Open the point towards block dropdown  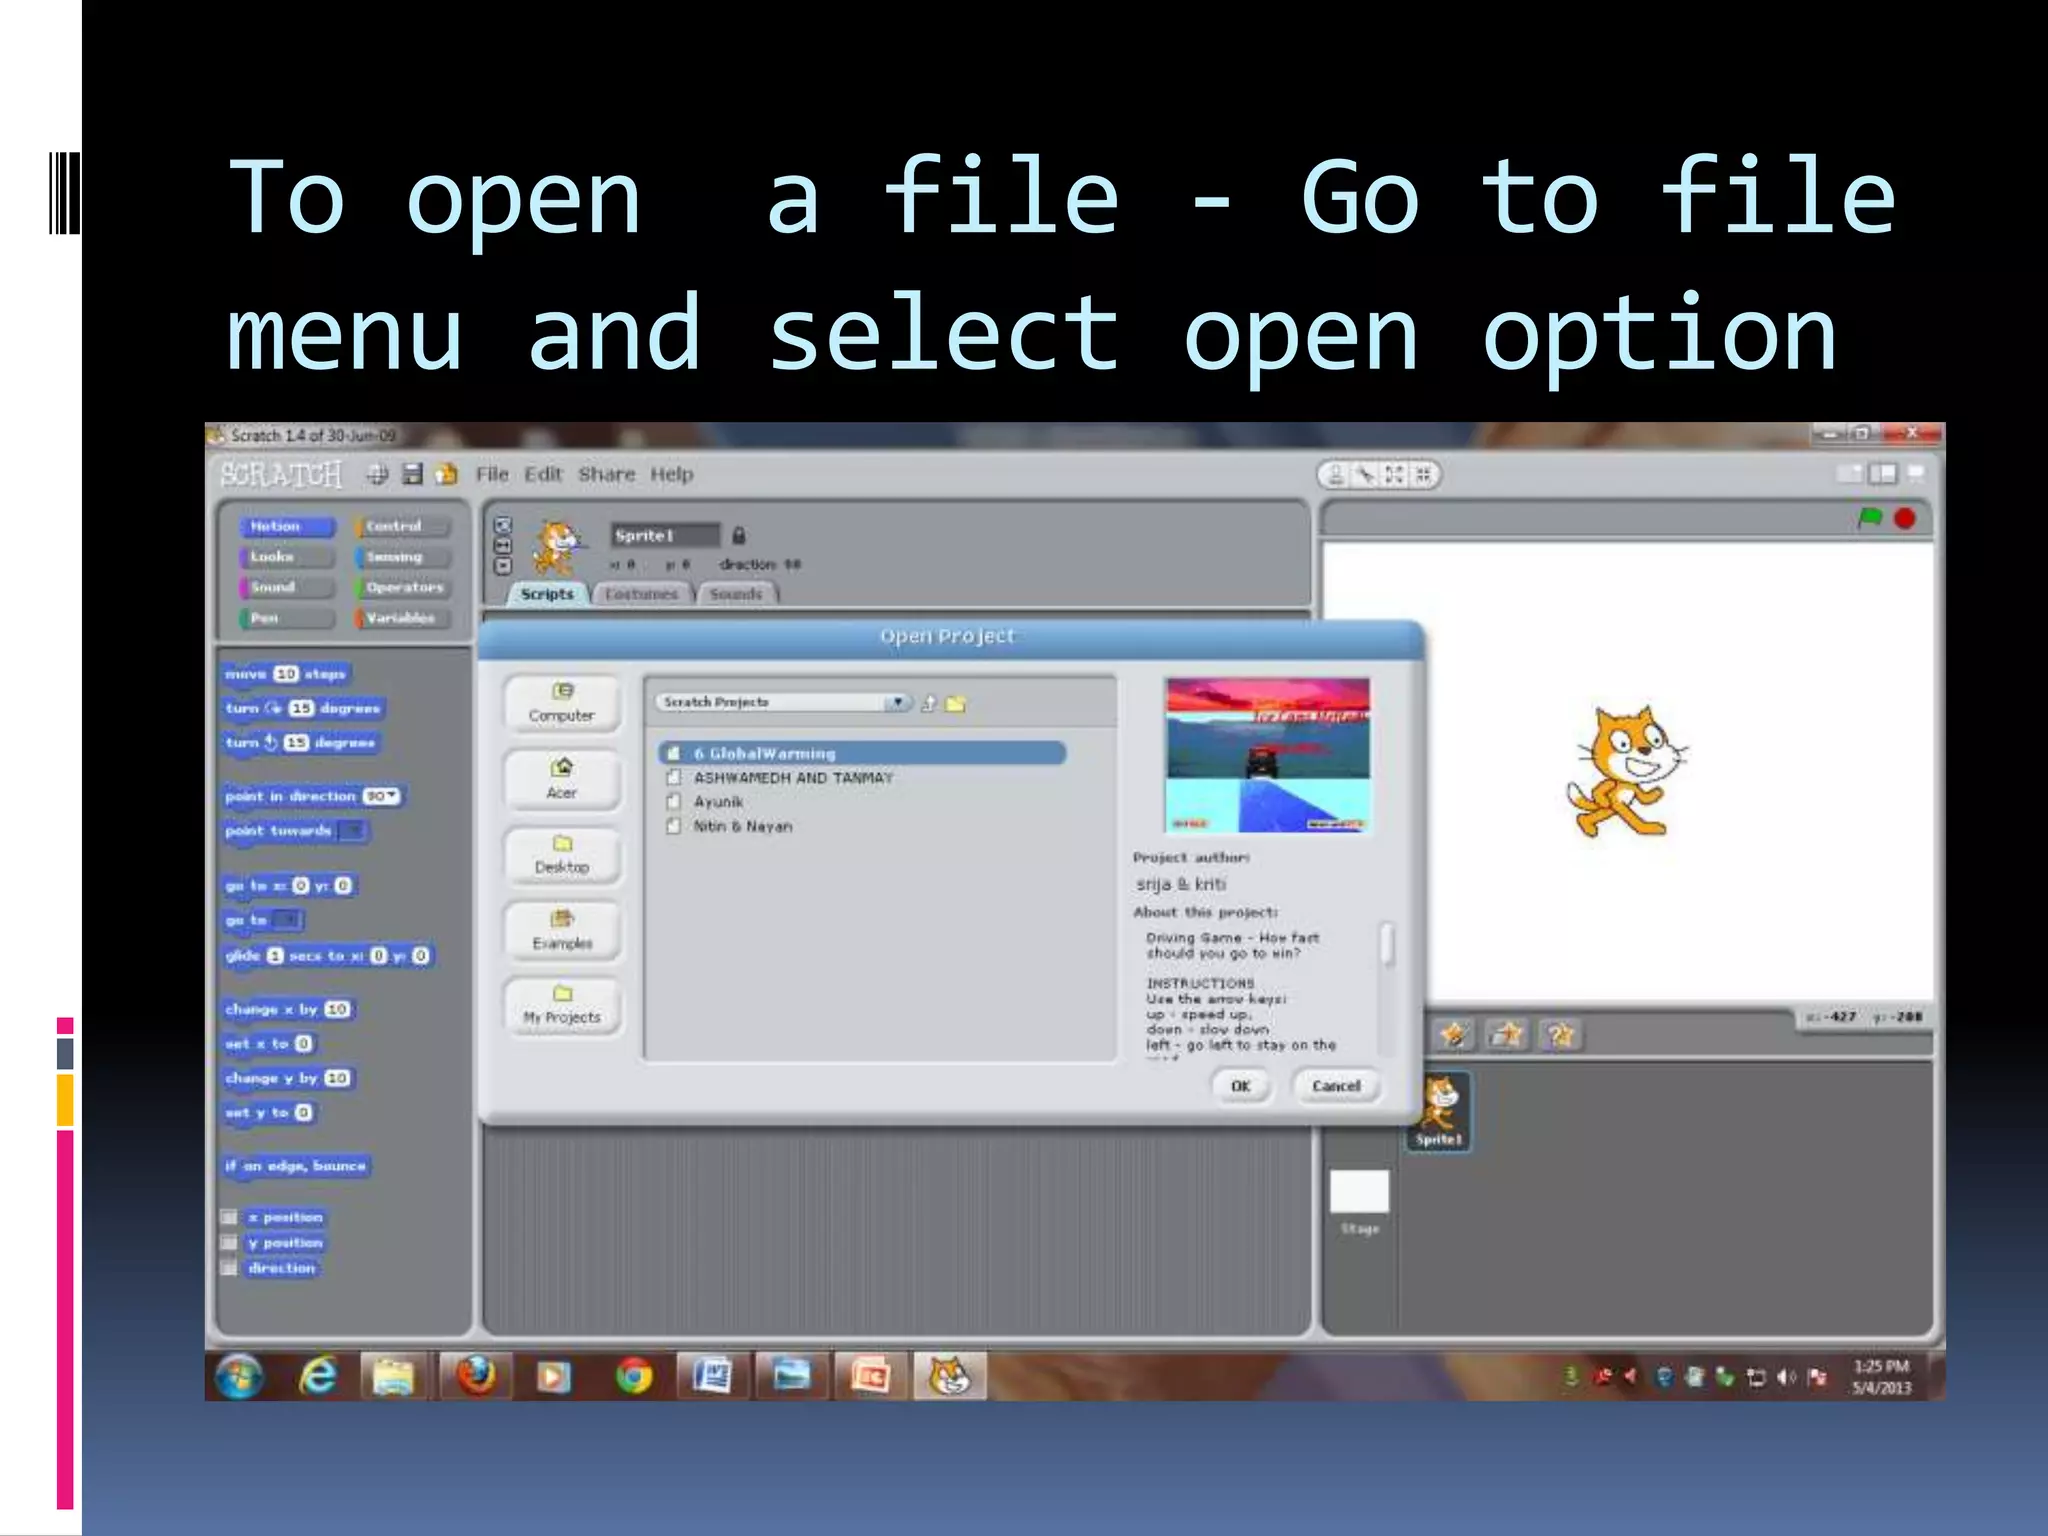click(352, 831)
